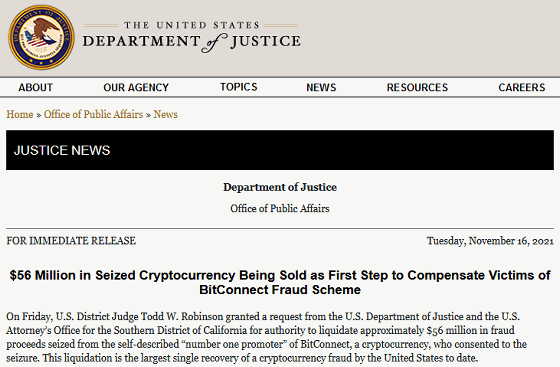Screen dimensions: 560x367
Task: Follow the Home breadcrumb link
Action: (20, 114)
